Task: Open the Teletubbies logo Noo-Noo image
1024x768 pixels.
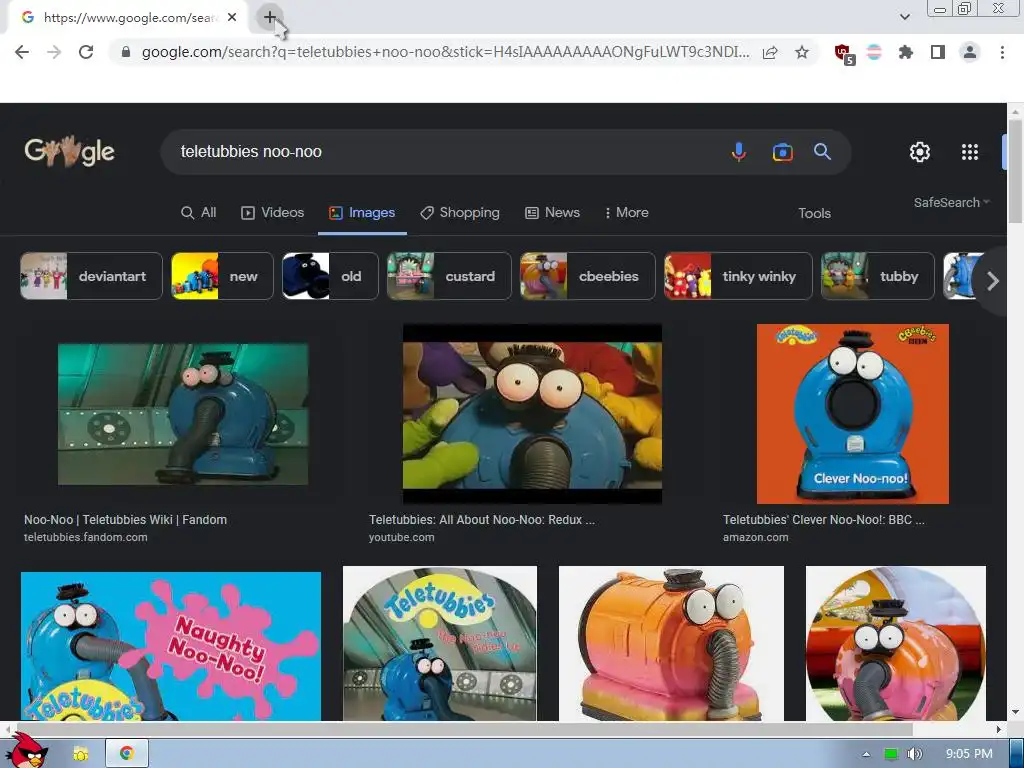Action: point(440,643)
